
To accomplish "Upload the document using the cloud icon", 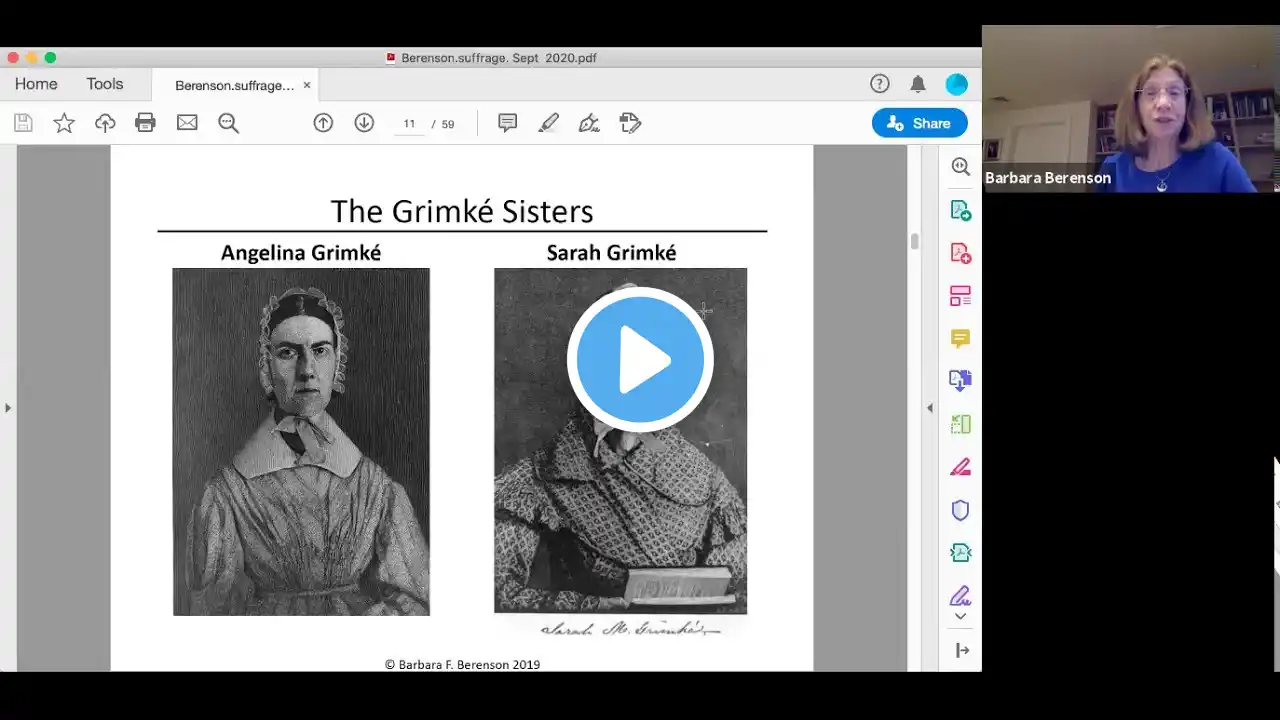I will [105, 123].
